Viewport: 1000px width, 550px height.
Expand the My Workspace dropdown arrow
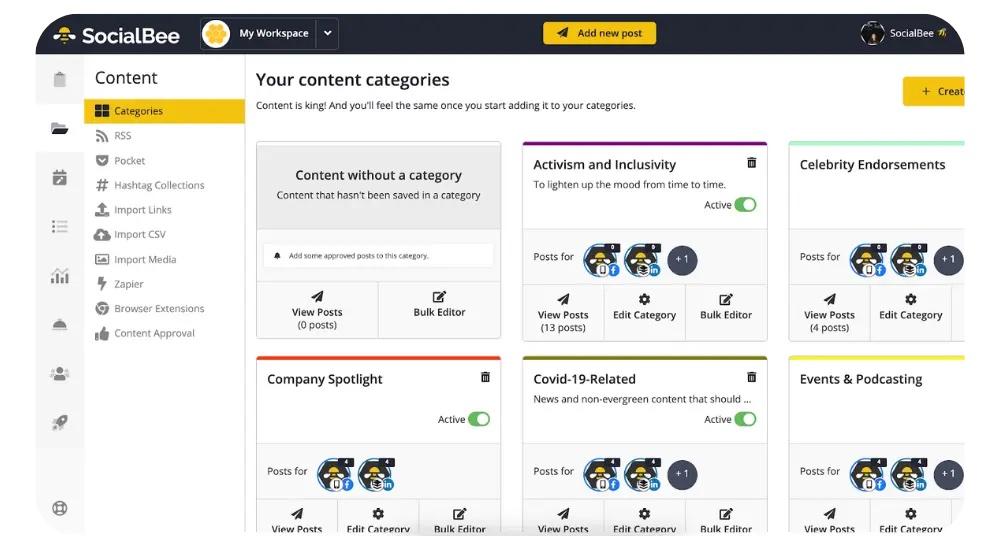327,34
